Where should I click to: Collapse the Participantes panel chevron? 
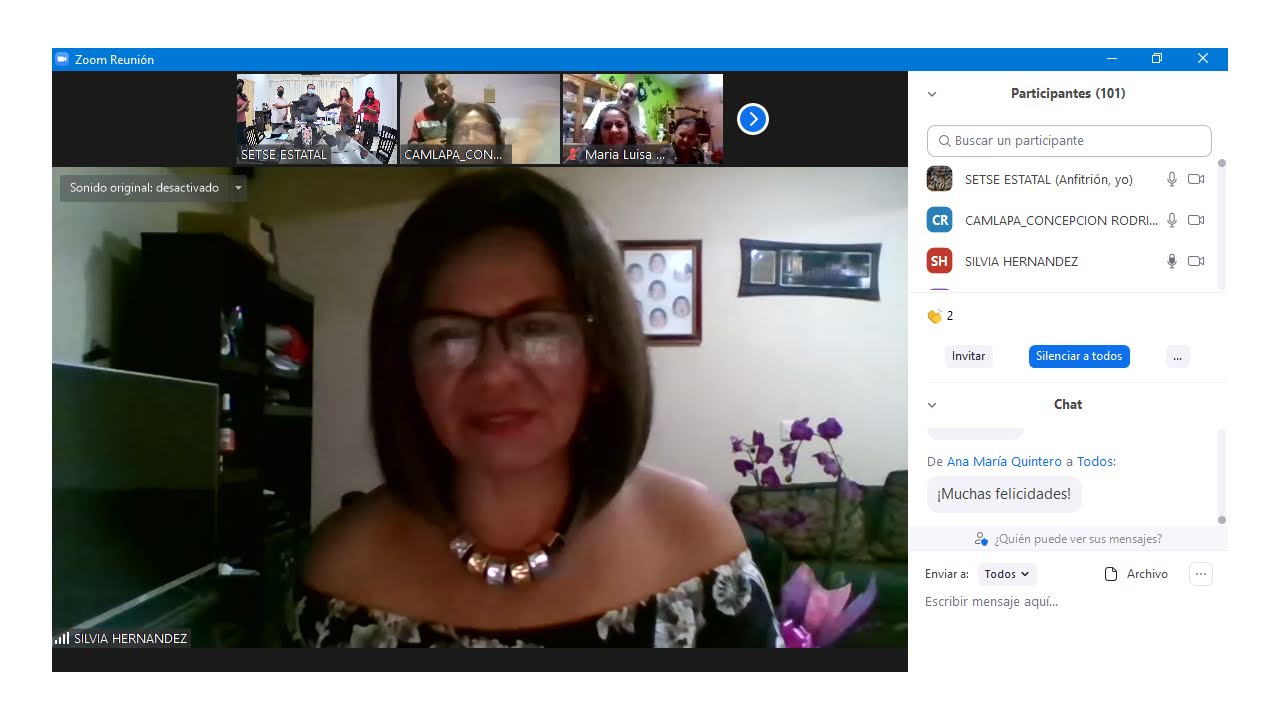(x=932, y=94)
